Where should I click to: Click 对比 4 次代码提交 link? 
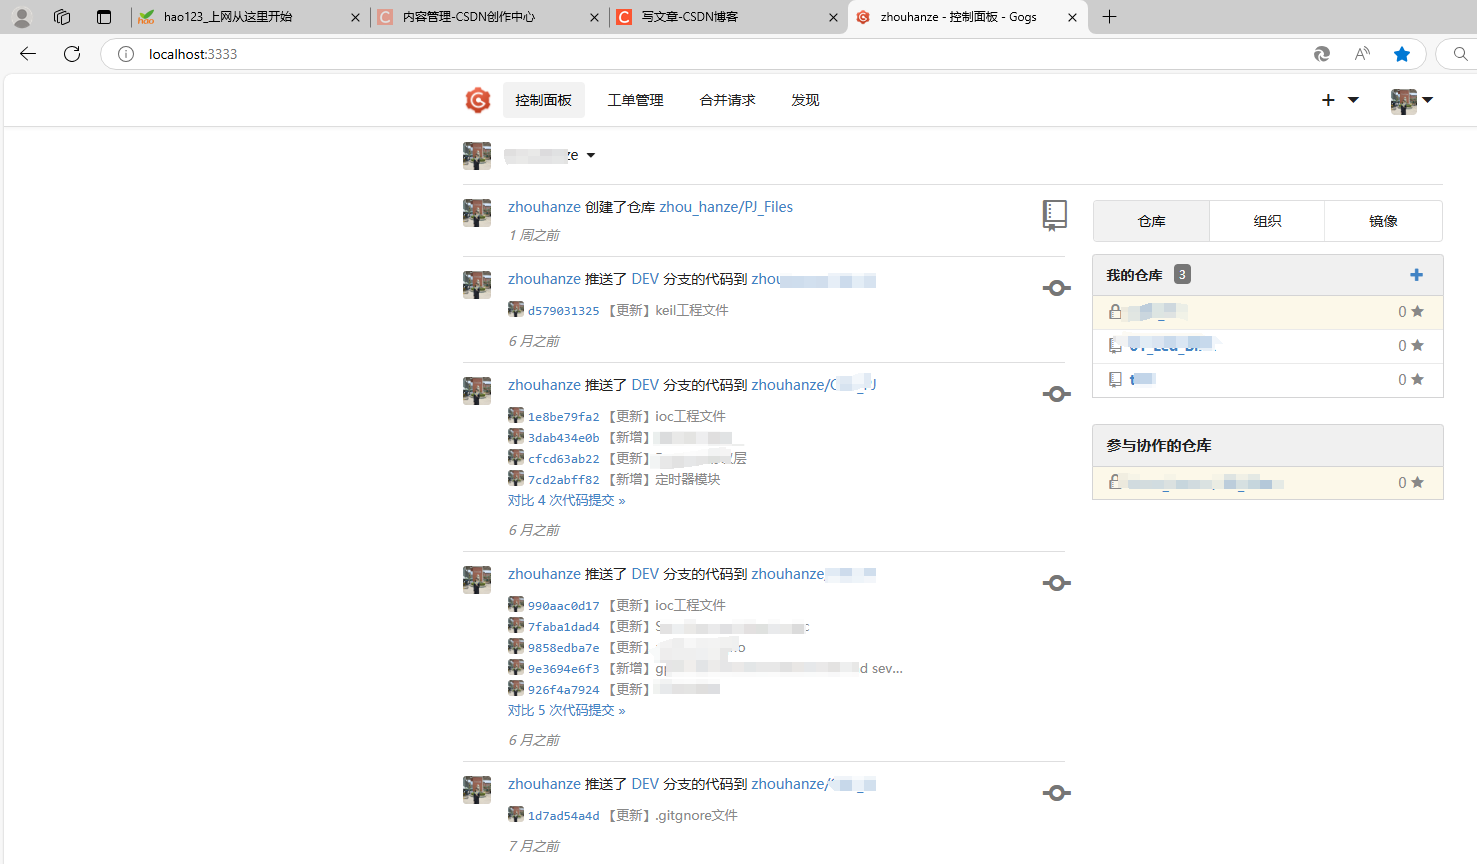click(x=566, y=500)
